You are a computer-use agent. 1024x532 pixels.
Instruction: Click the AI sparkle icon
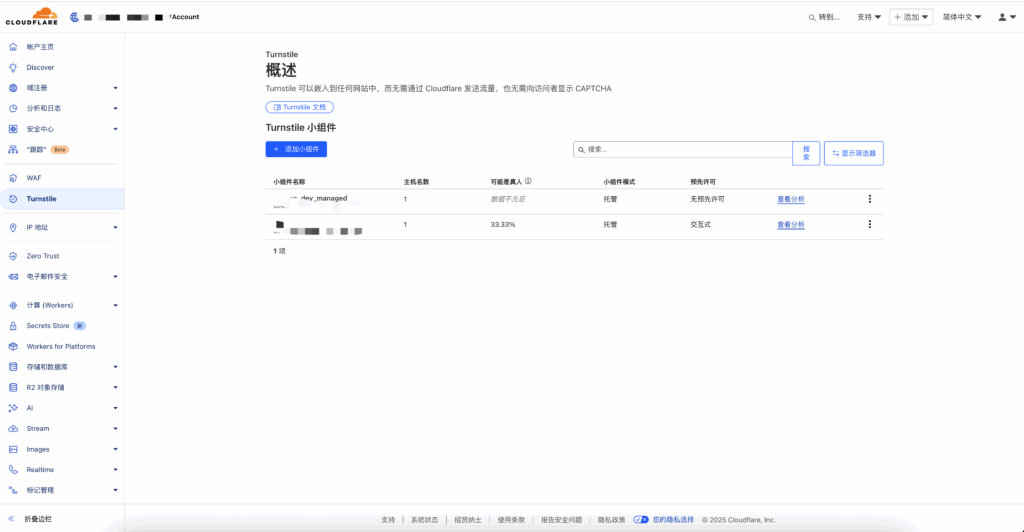(13, 408)
